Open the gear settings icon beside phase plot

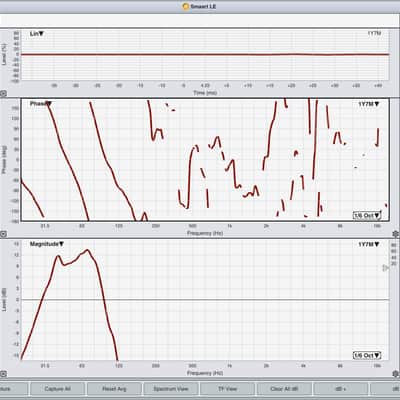click(396, 234)
